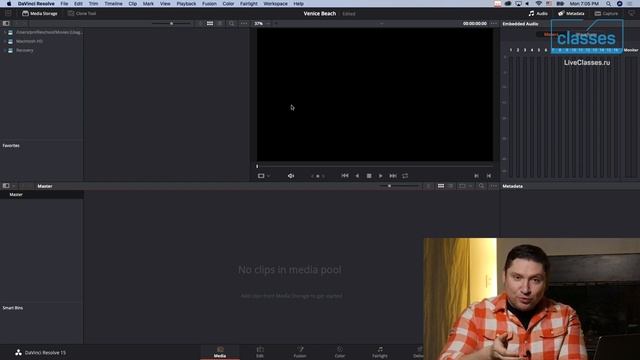
Task: Click the Favorites section header
Action: tap(11, 146)
